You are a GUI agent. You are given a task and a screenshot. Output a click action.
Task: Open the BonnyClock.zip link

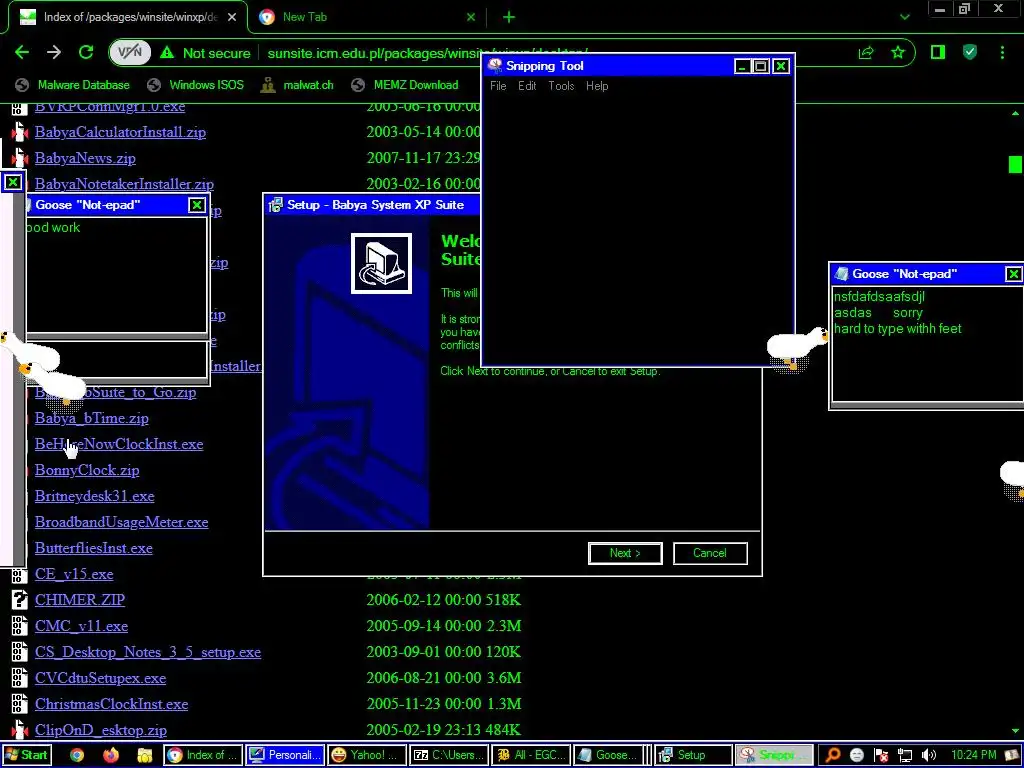(x=87, y=470)
